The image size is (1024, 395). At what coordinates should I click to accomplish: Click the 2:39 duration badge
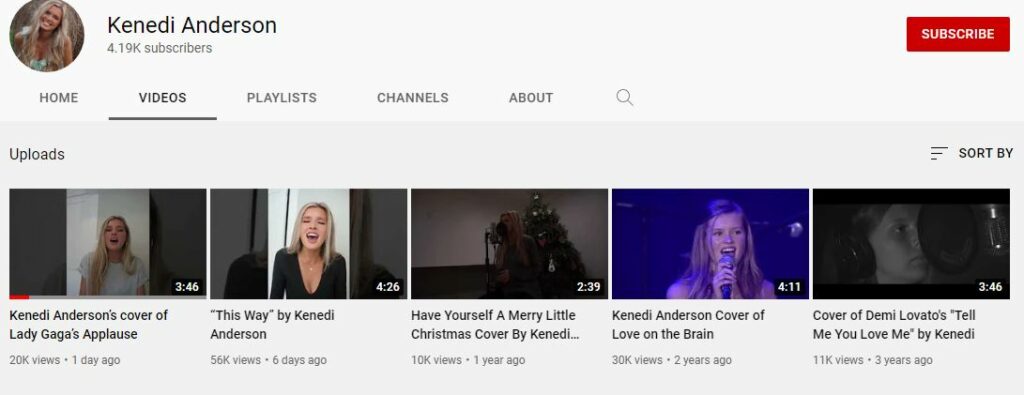tap(588, 287)
